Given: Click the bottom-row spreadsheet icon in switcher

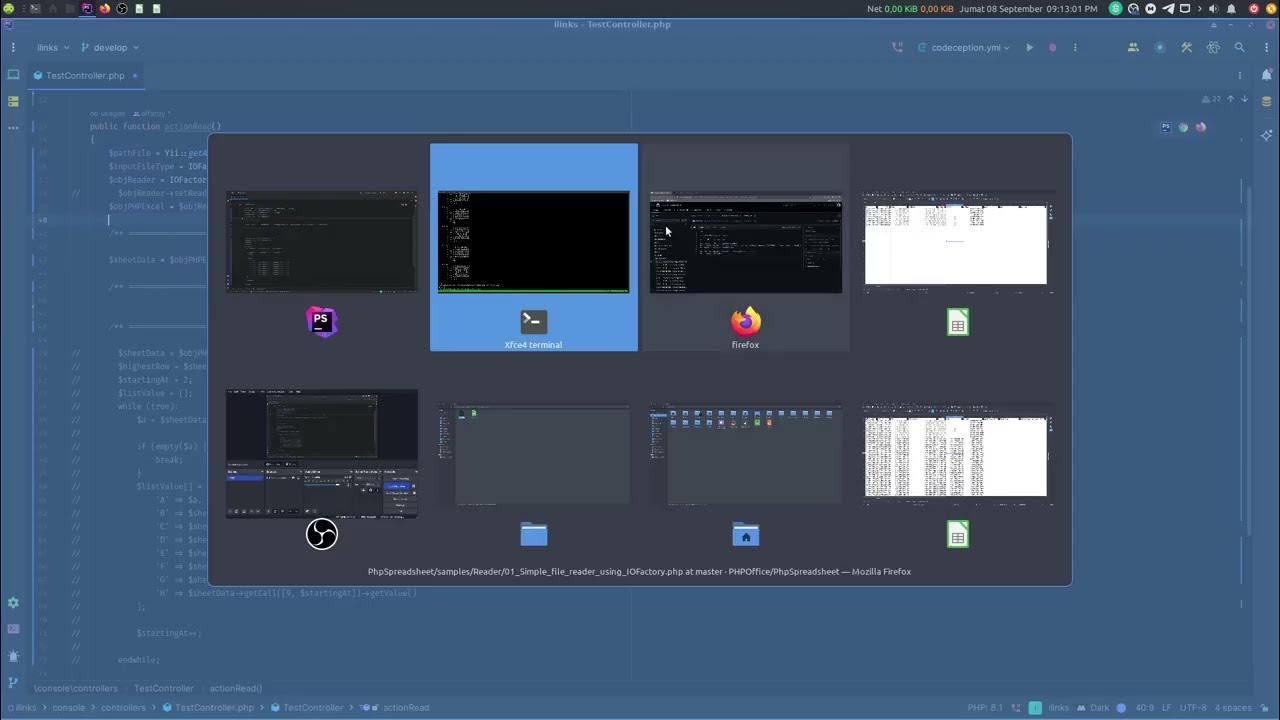Looking at the screenshot, I should pos(958,534).
